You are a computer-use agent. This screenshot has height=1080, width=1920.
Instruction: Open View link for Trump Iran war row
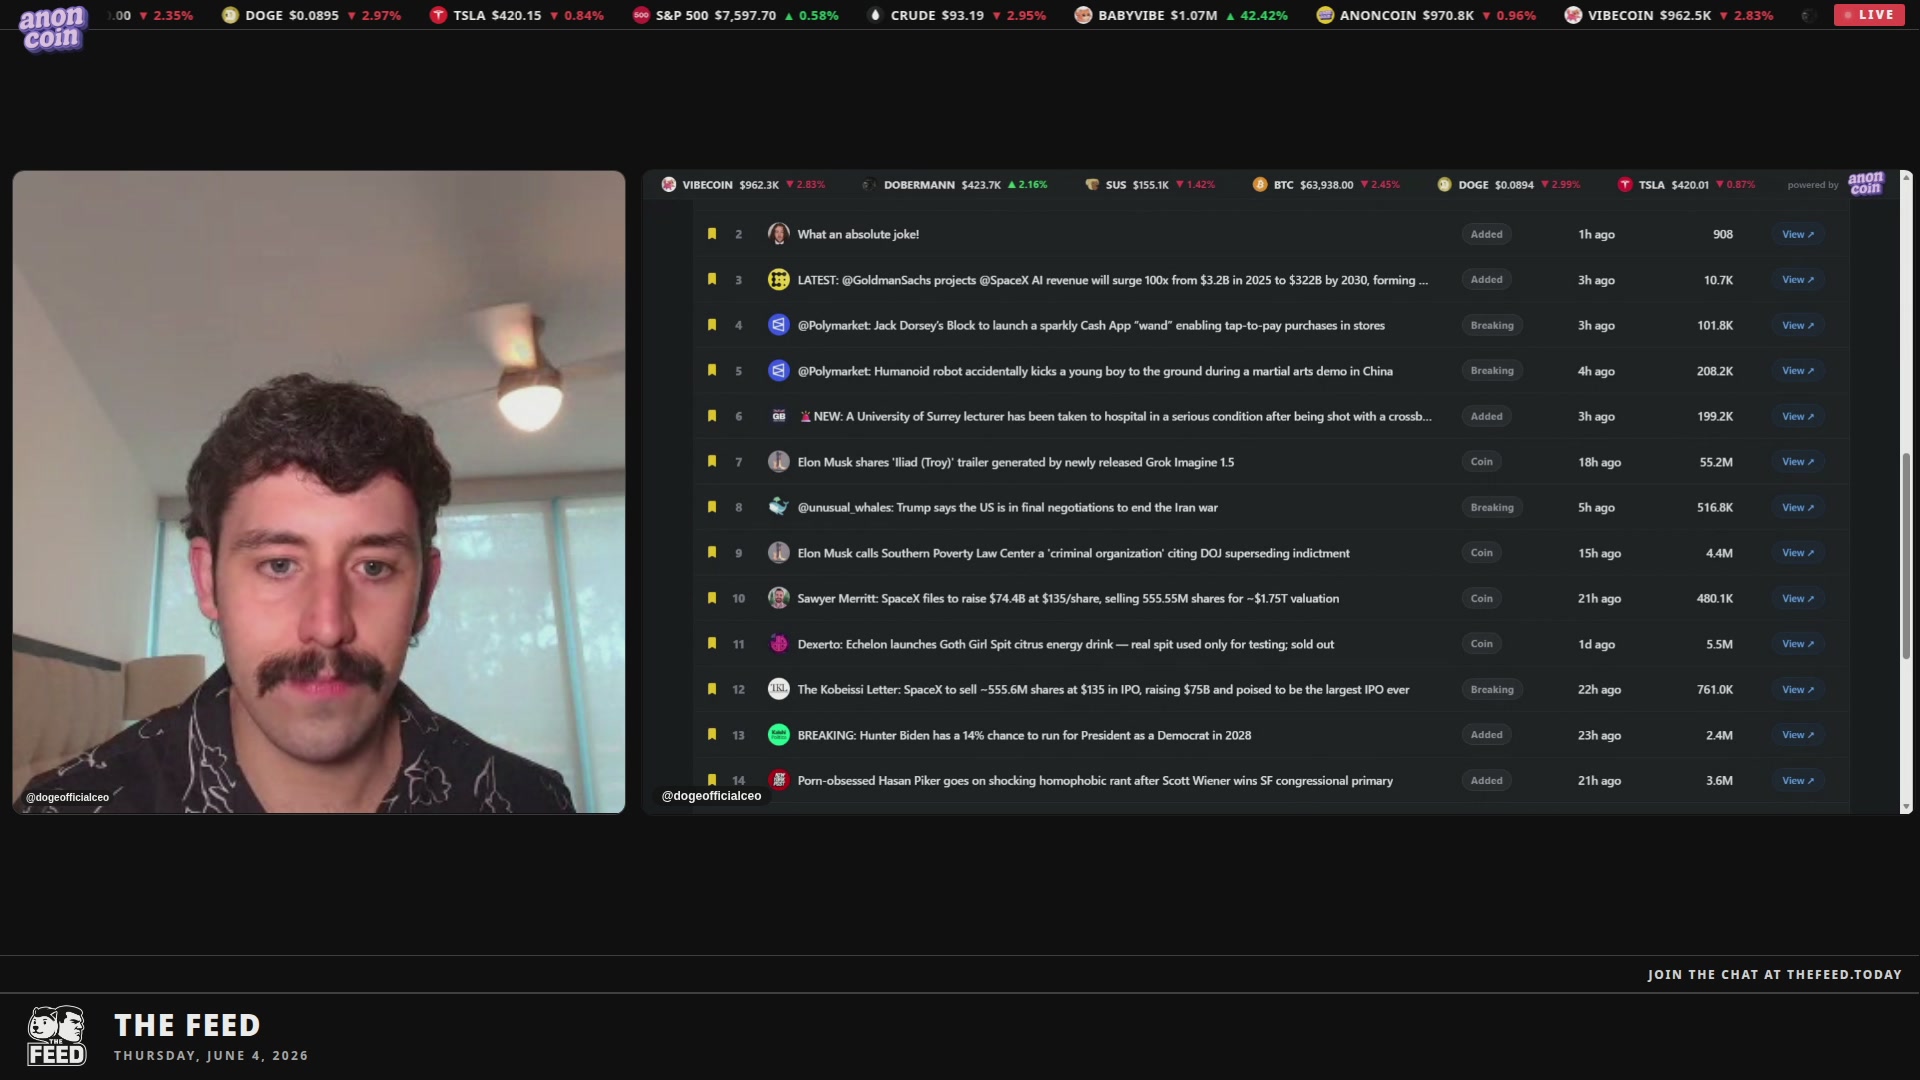[x=1797, y=507]
